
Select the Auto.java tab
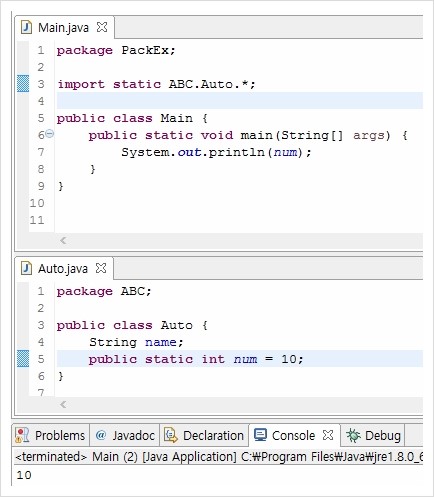tap(63, 268)
